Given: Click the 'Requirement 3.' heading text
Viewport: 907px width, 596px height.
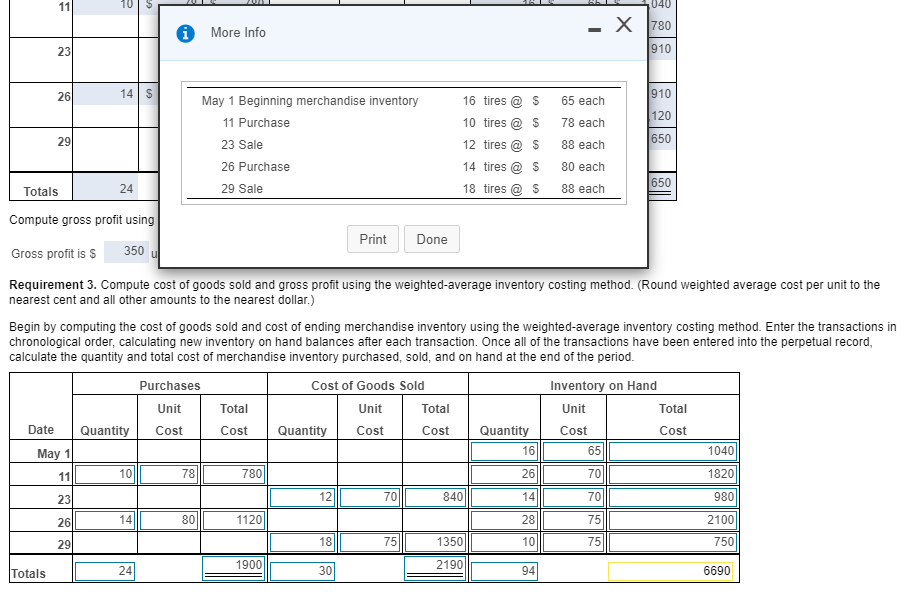Looking at the screenshot, I should [53, 285].
